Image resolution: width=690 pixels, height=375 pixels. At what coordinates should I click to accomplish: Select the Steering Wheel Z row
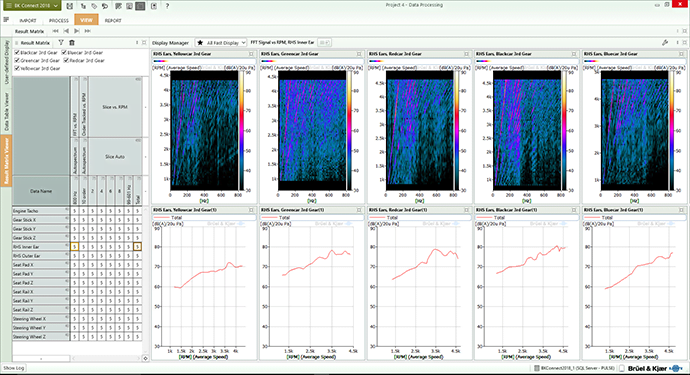coord(40,337)
